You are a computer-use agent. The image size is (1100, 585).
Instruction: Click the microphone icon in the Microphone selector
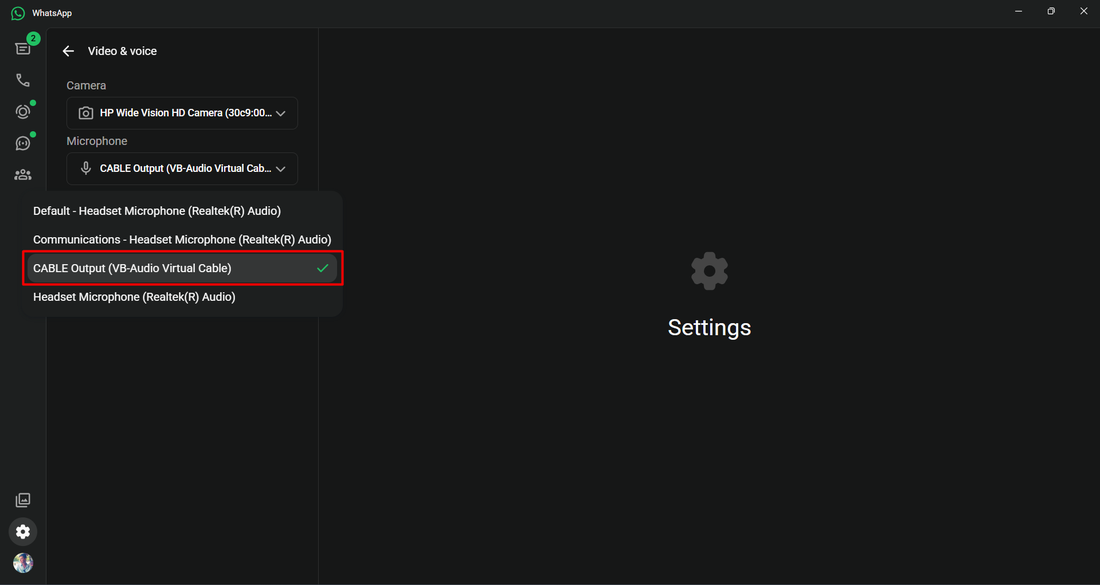point(86,168)
